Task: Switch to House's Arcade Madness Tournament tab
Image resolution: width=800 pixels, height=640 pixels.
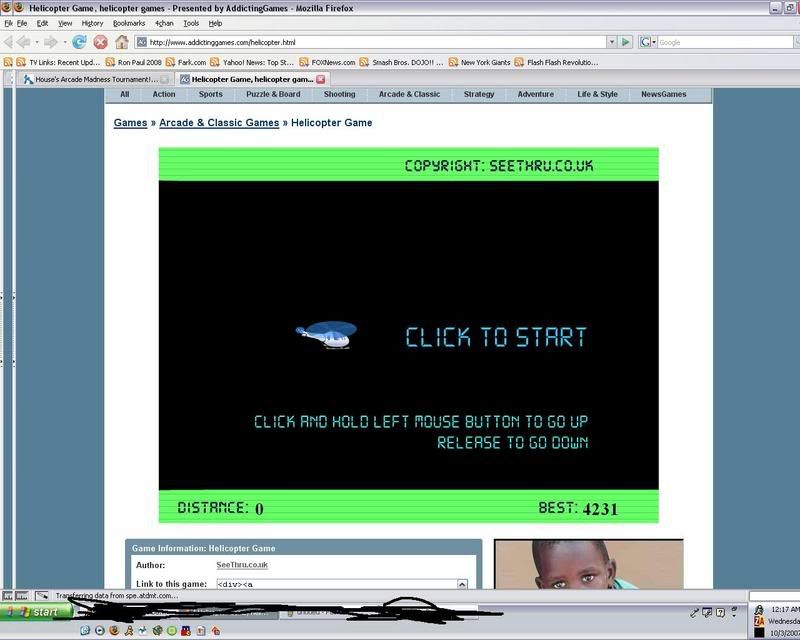Action: coord(90,79)
